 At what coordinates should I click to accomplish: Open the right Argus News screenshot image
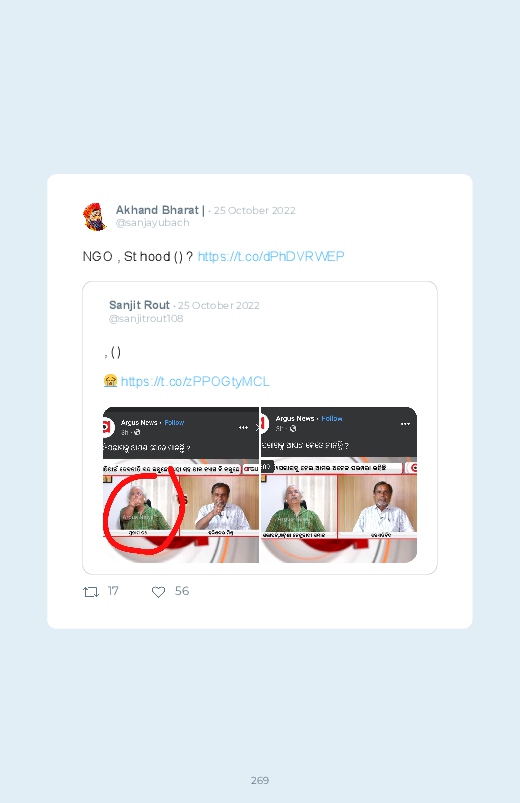tap(339, 485)
